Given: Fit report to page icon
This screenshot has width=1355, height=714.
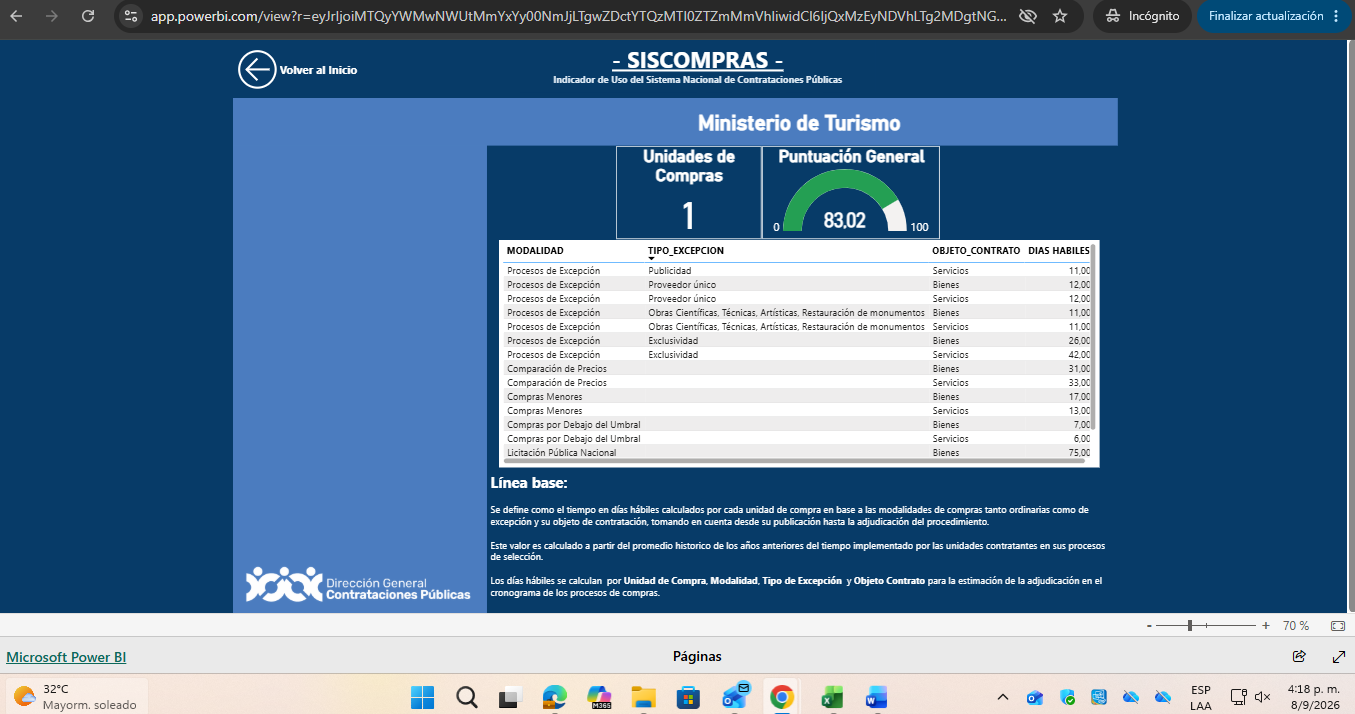Looking at the screenshot, I should tap(1338, 625).
